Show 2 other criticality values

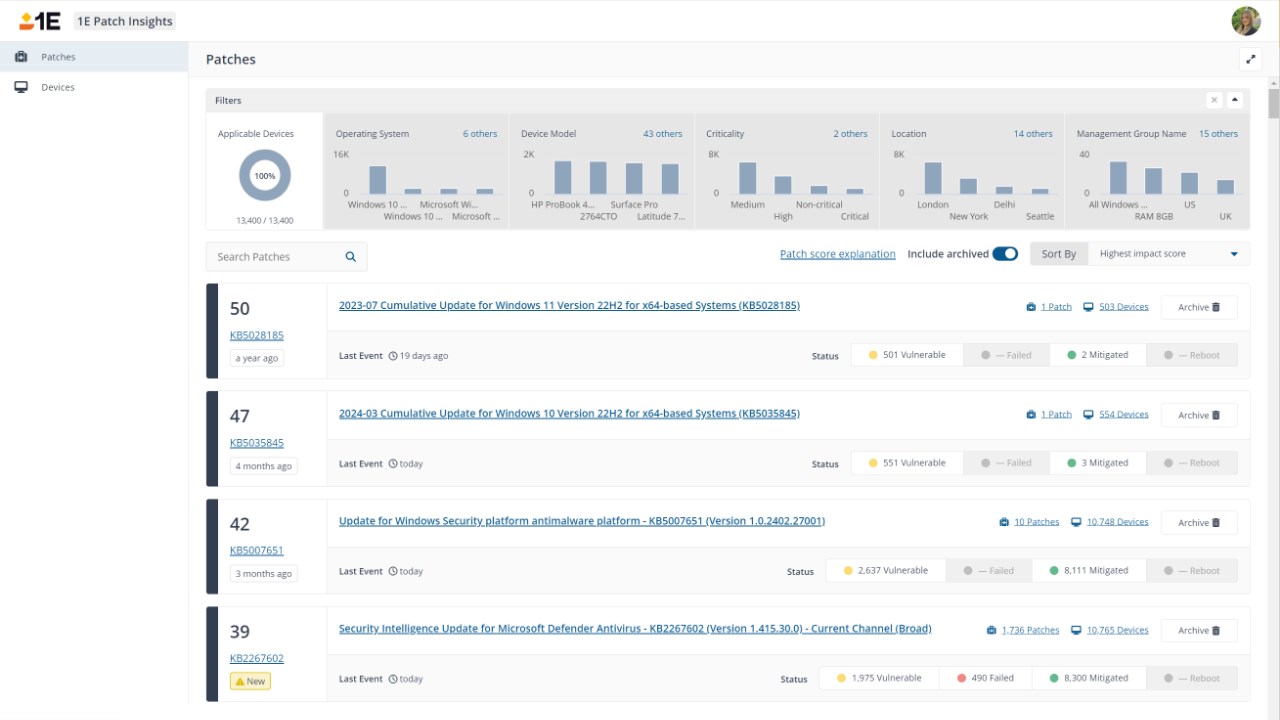[851, 134]
